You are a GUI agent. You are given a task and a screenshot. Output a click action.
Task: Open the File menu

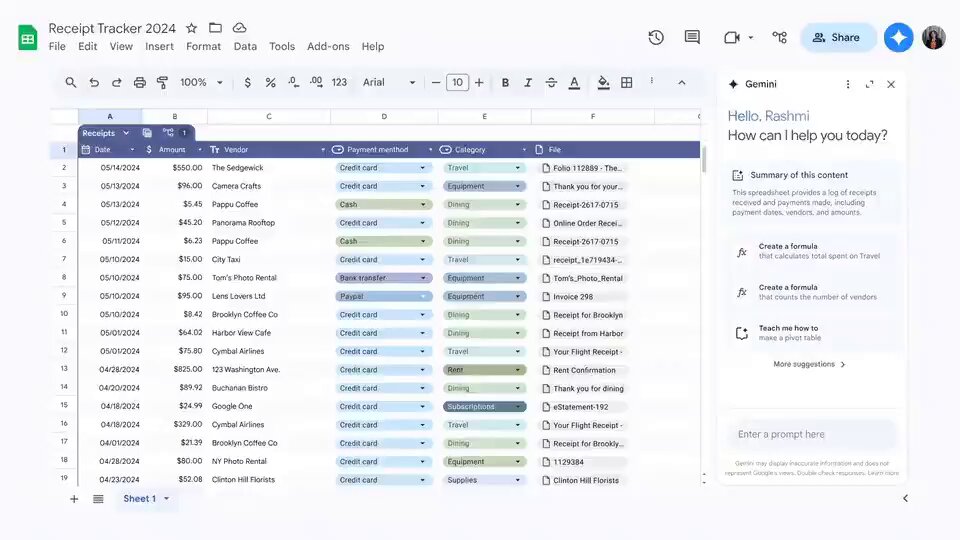point(57,47)
